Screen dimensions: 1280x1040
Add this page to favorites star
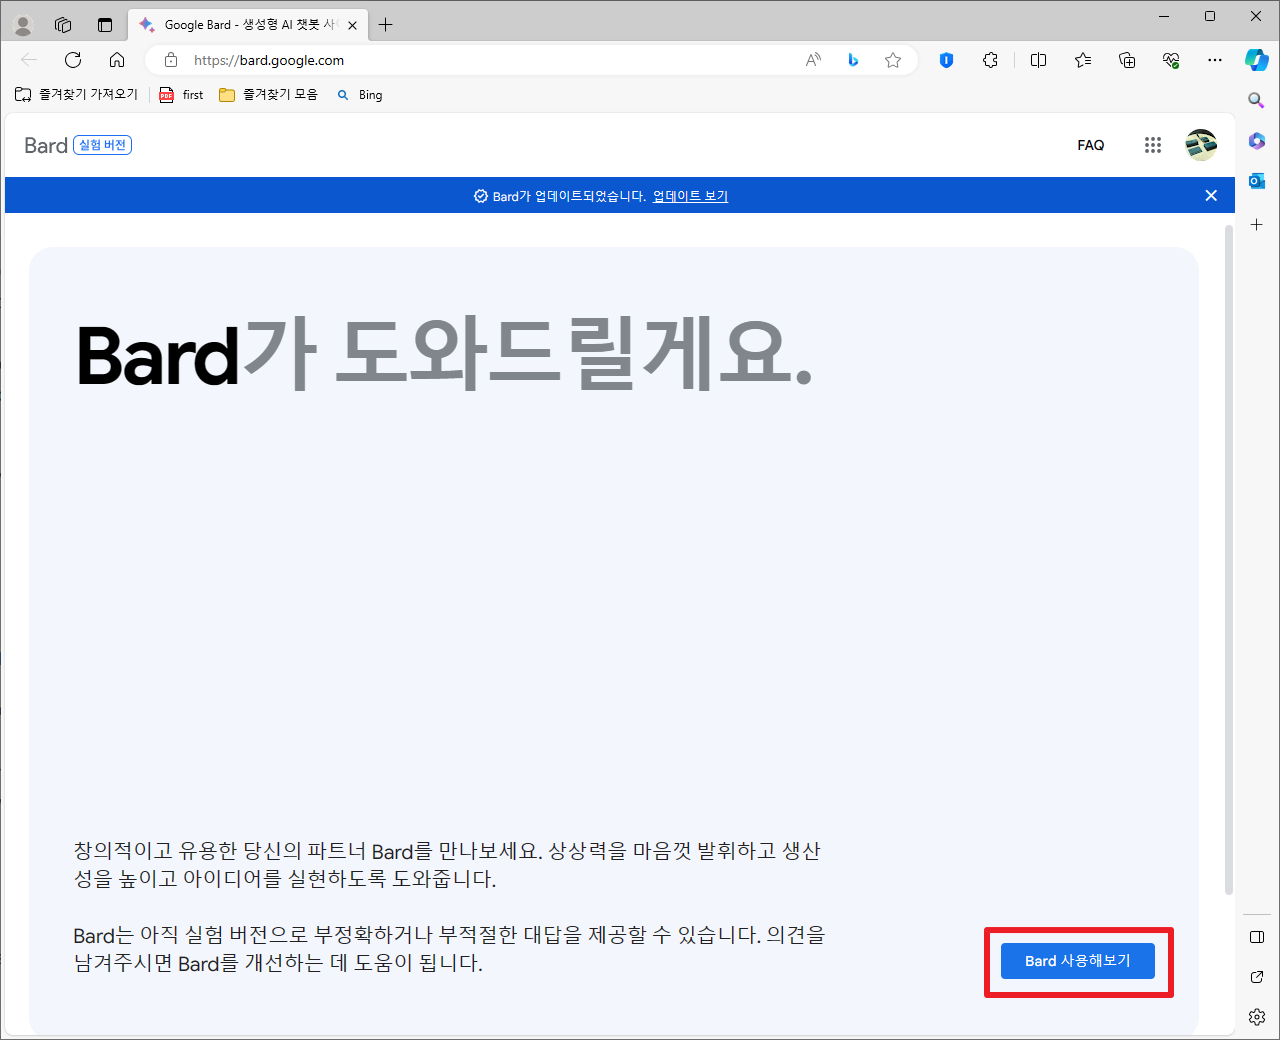[x=893, y=60]
